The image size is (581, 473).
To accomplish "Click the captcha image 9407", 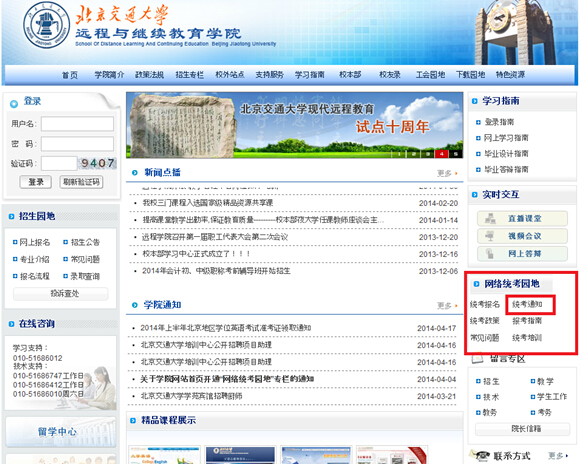I will [x=97, y=163].
